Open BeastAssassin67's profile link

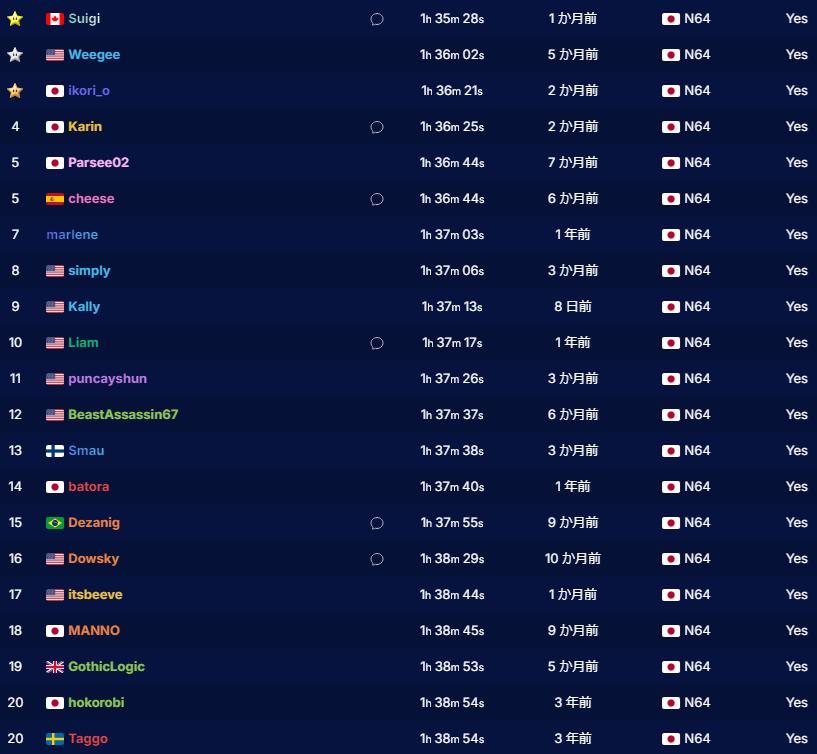pos(123,415)
